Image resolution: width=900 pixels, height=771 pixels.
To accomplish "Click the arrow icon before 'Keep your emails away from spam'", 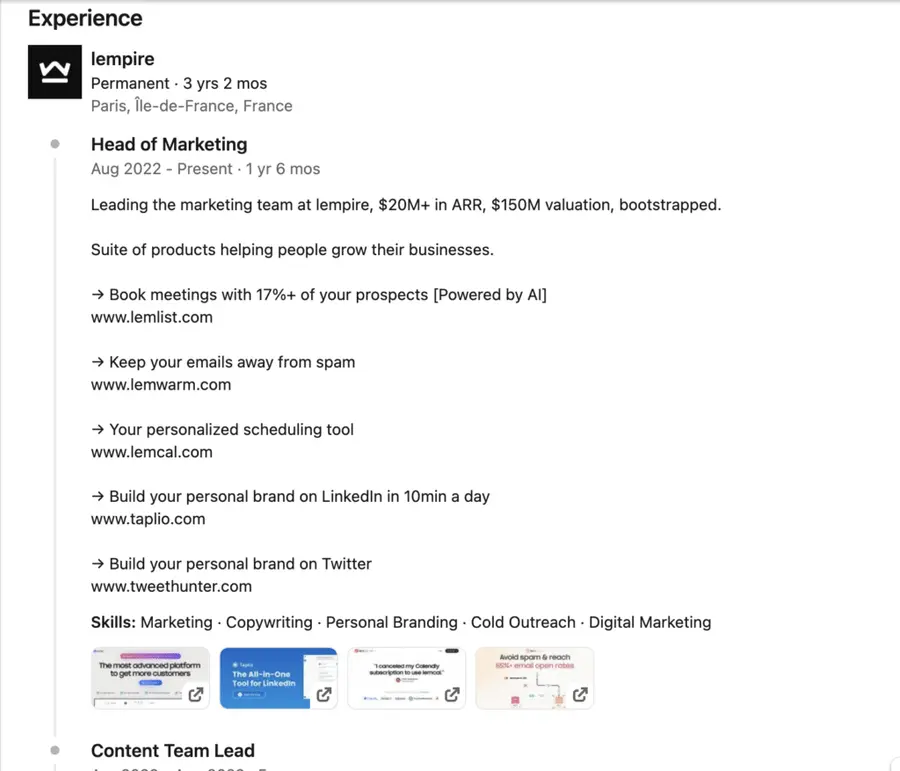I will (97, 362).
